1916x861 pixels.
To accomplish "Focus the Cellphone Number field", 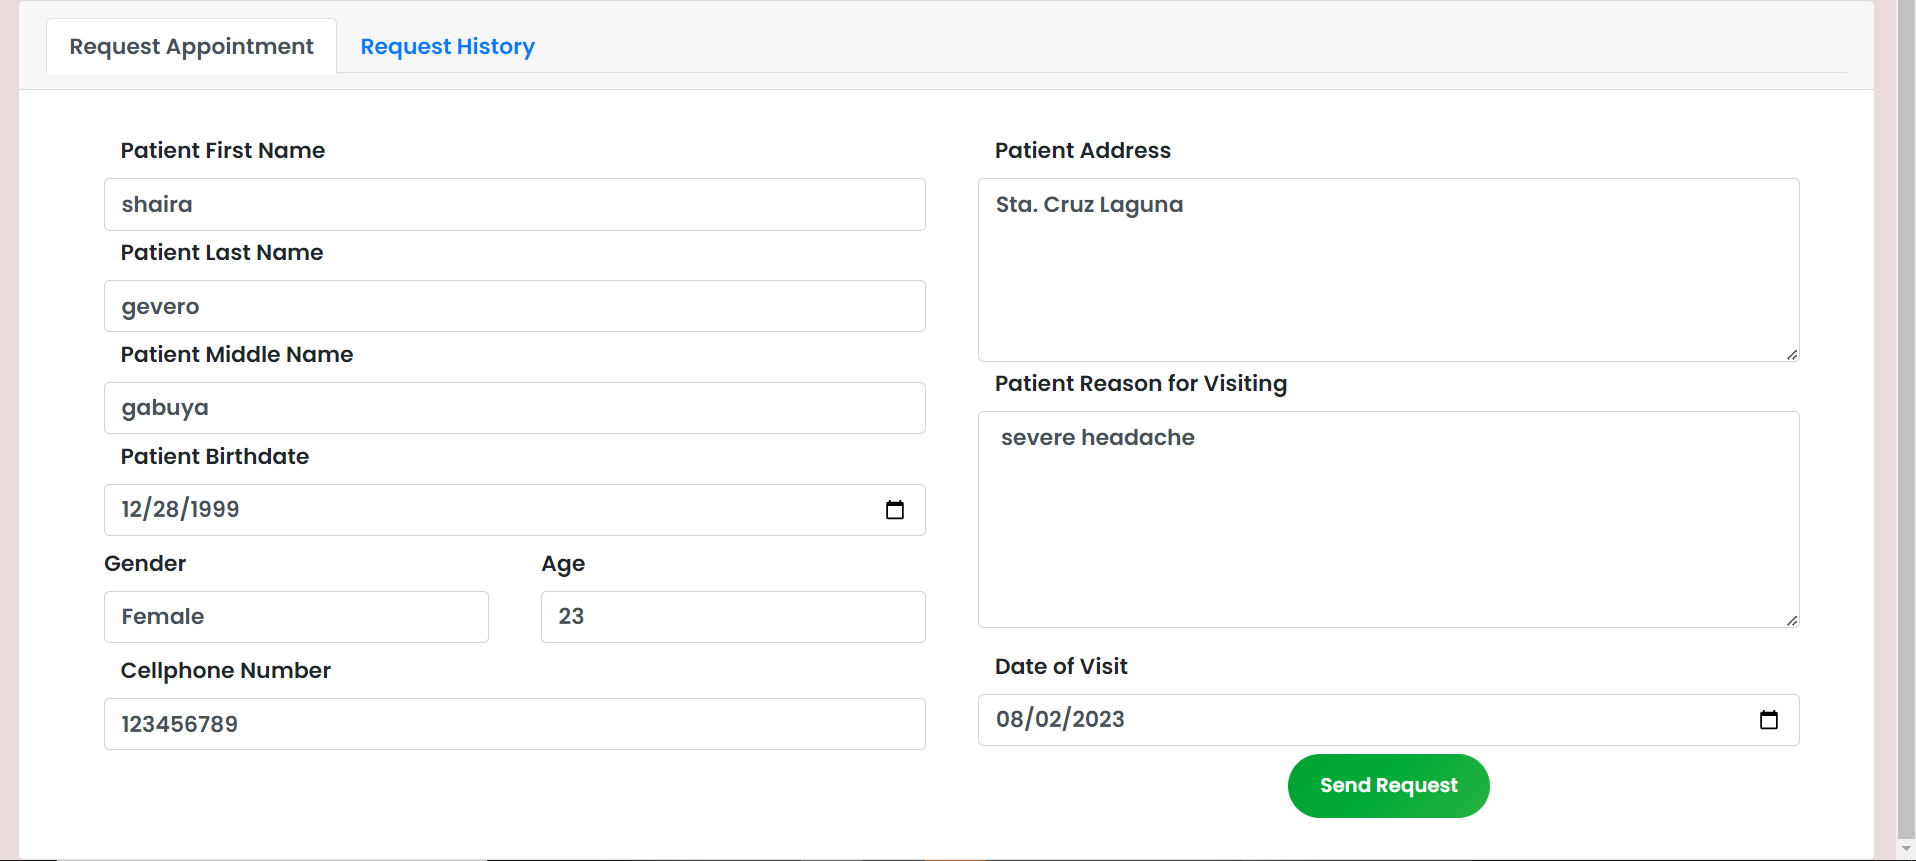I will (x=514, y=724).
